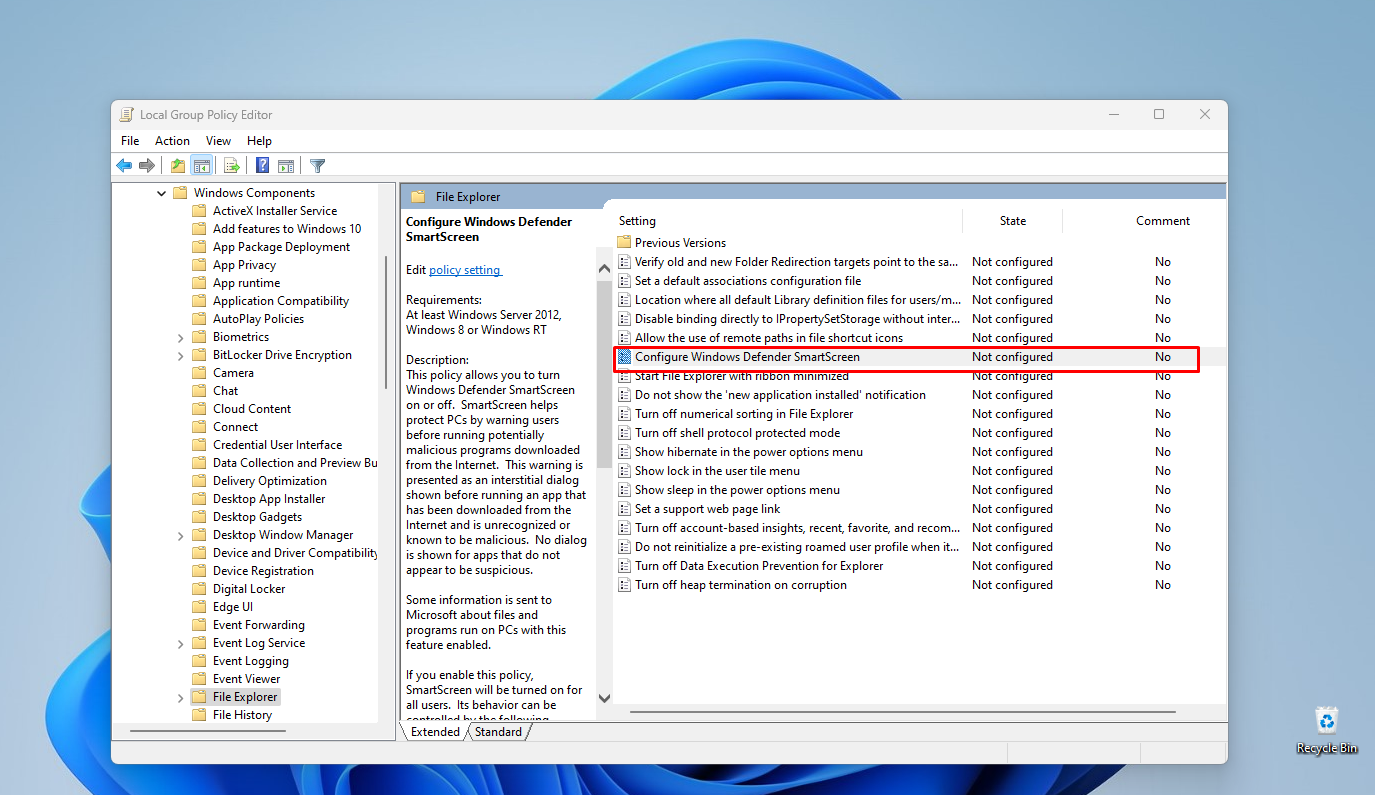This screenshot has width=1375, height=795.
Task: Sort the list by the Comment column header
Action: (x=1163, y=221)
